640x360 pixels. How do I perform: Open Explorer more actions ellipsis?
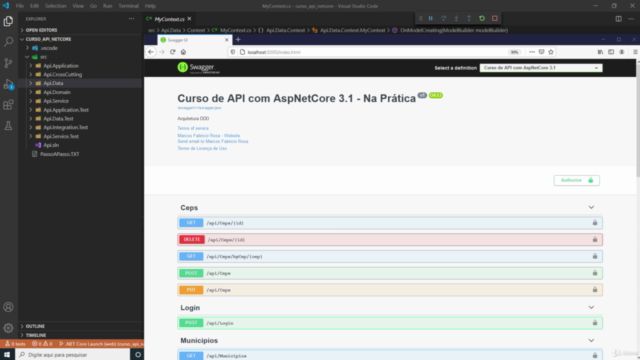(x=131, y=19)
